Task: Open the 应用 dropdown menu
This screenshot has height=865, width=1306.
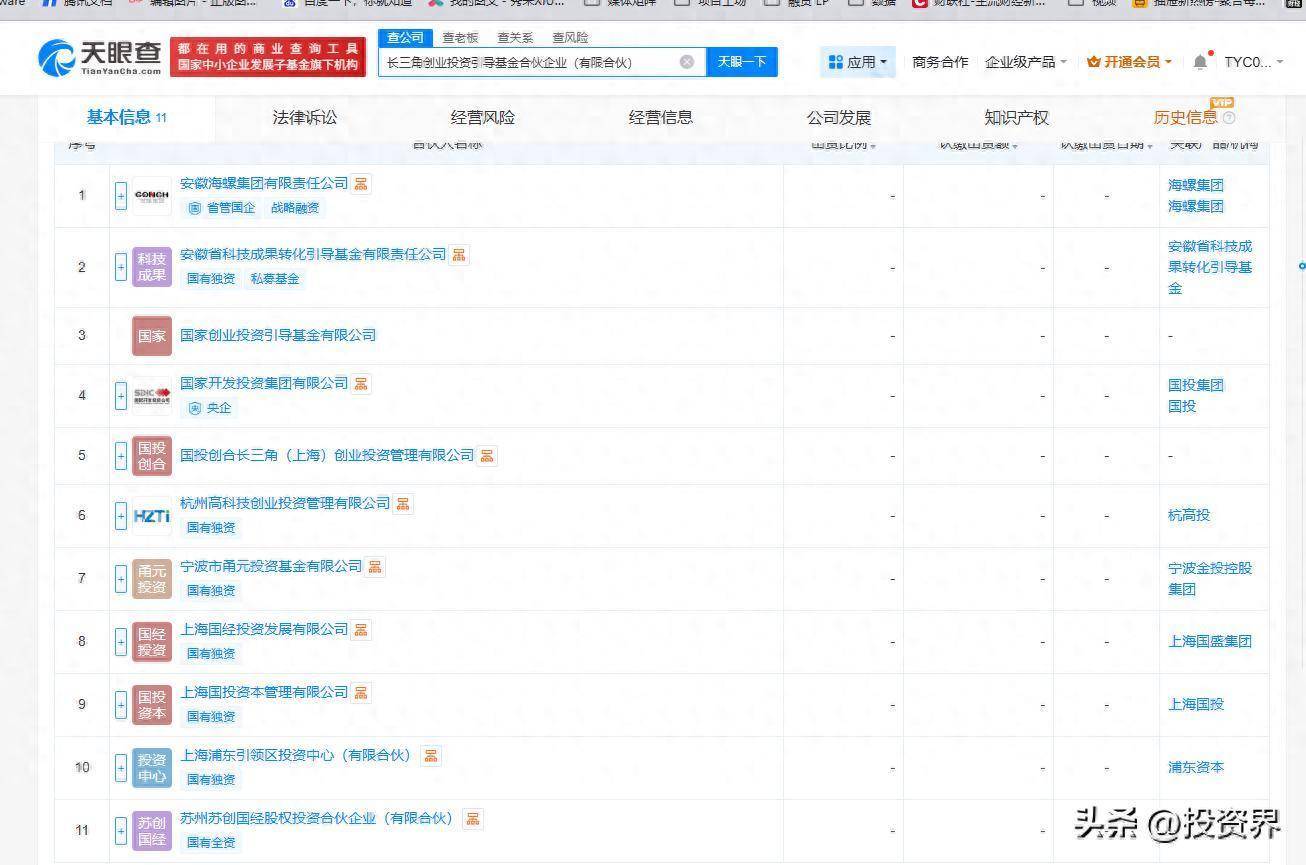Action: (x=858, y=62)
